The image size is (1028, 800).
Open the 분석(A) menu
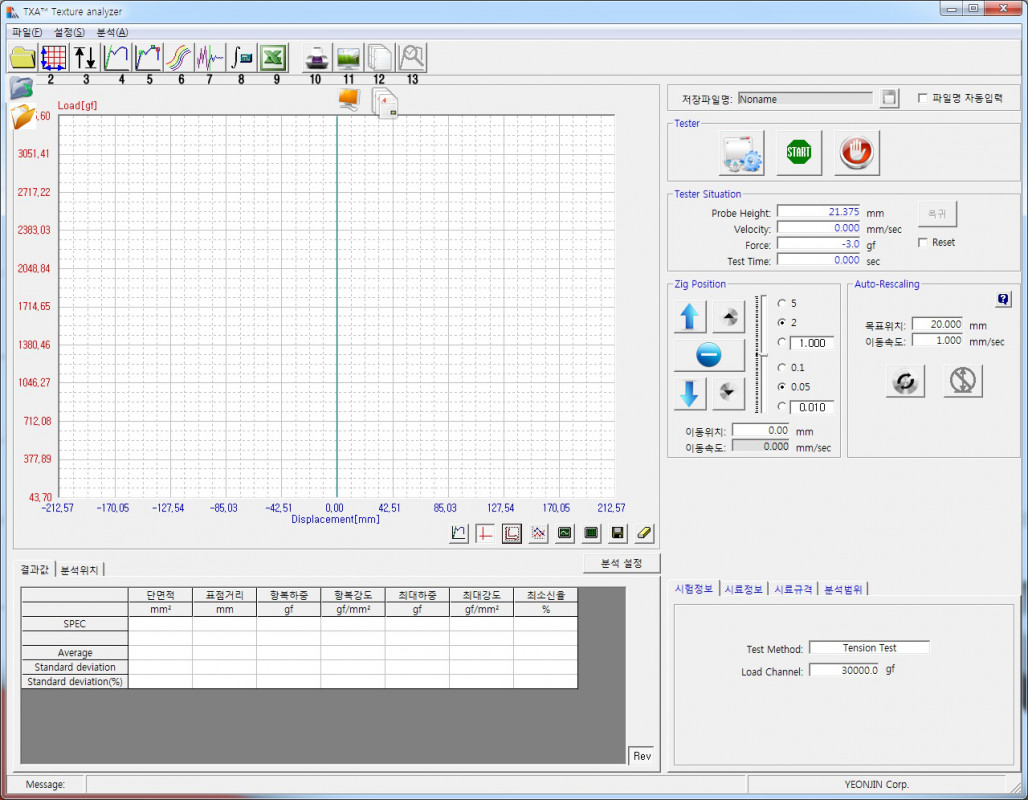click(x=112, y=32)
